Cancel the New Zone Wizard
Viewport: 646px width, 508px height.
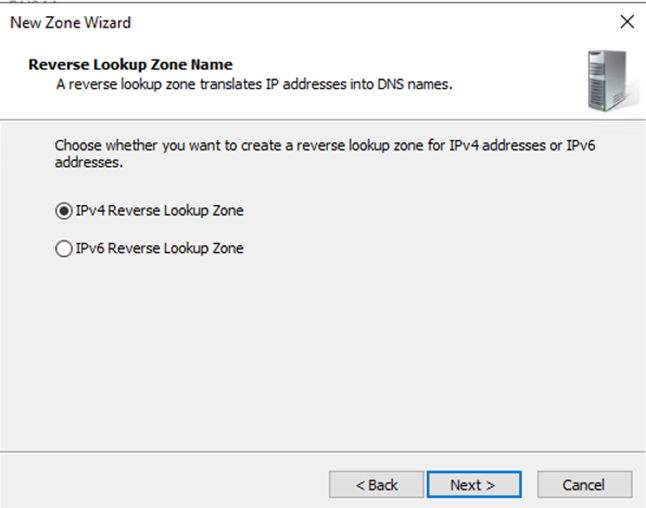(584, 485)
